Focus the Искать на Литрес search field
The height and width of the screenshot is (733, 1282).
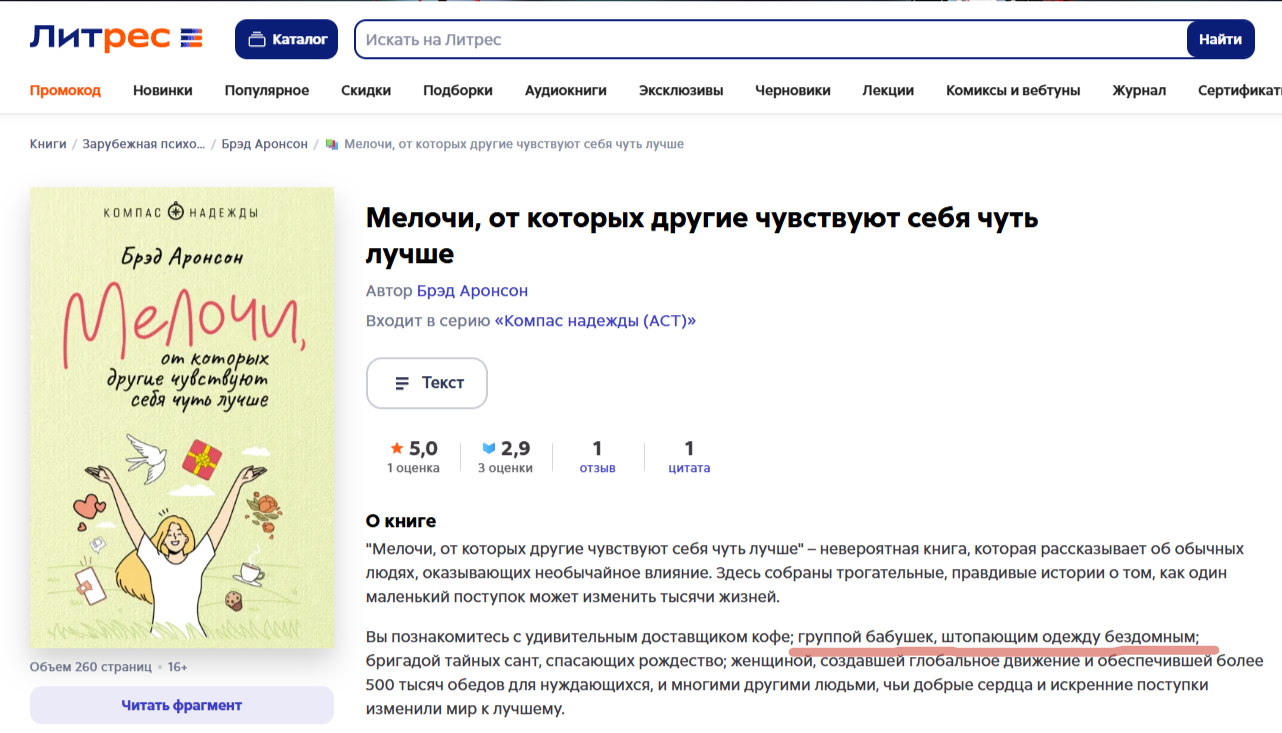(770, 39)
